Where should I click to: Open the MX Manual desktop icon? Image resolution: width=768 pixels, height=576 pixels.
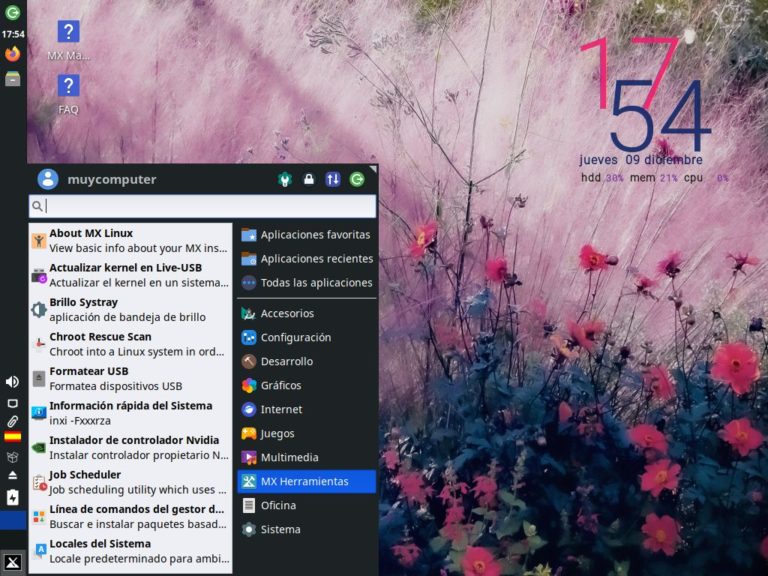pos(69,41)
